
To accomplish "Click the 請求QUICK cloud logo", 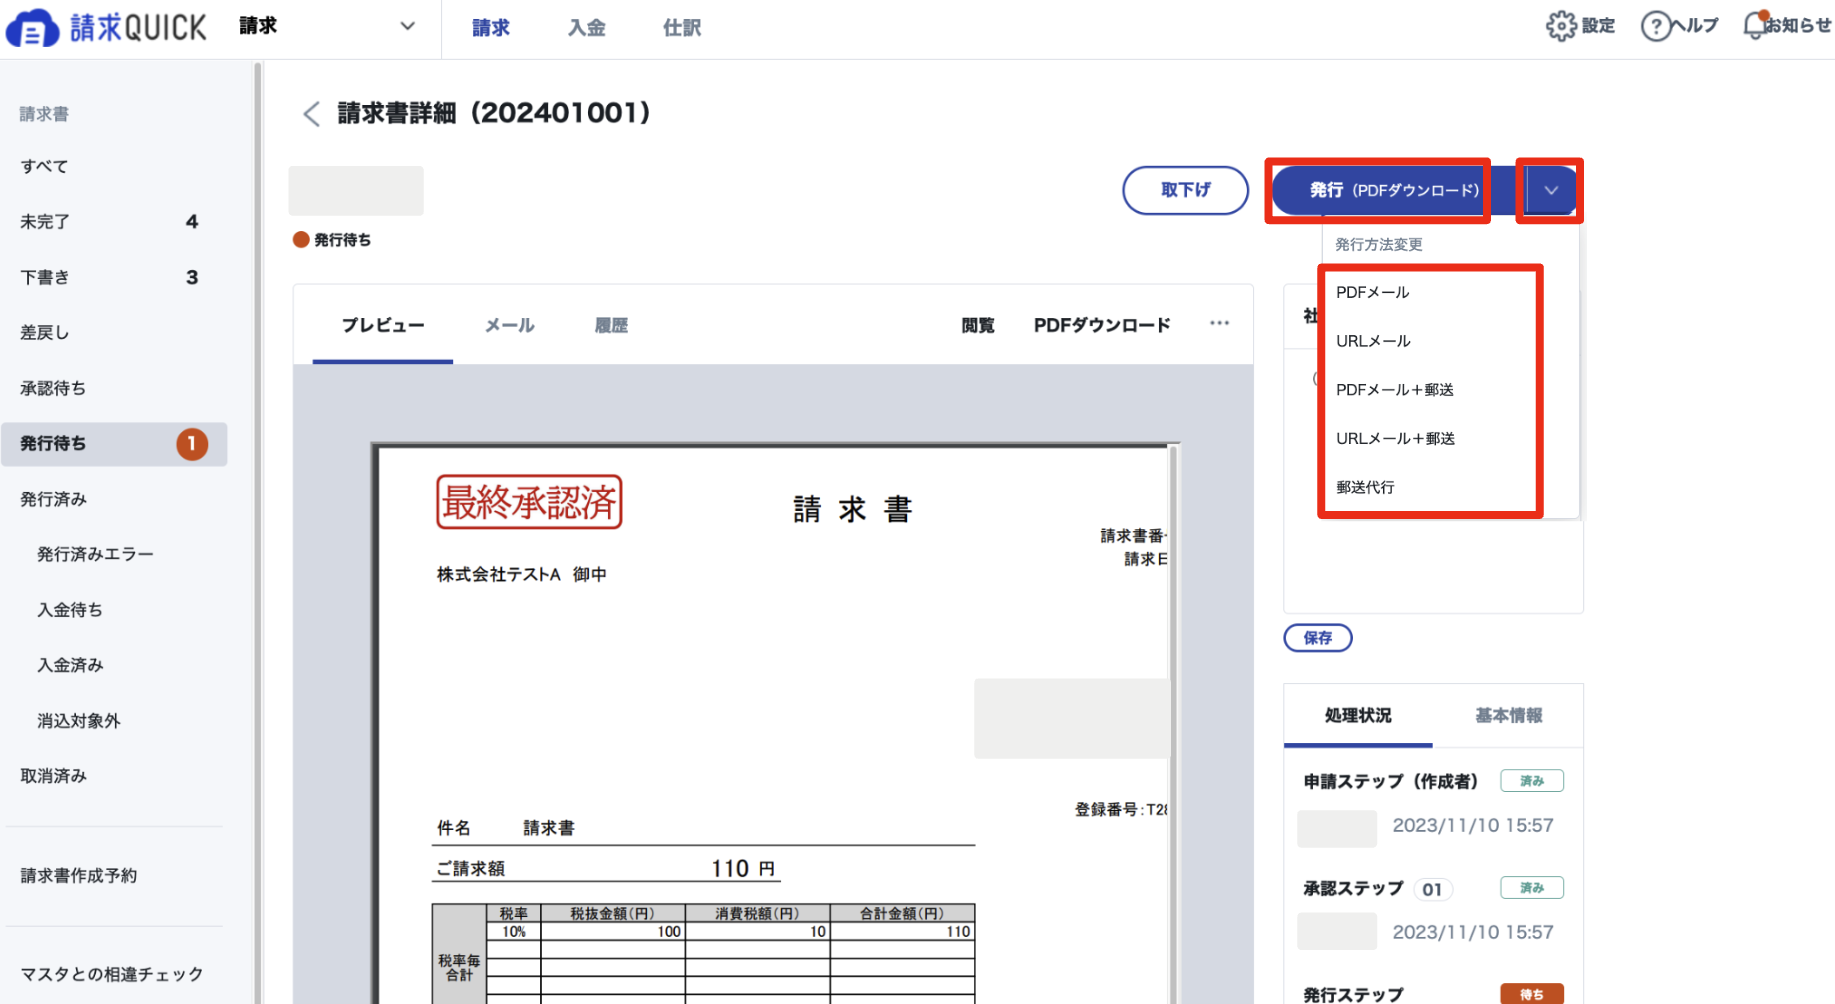I will [x=32, y=28].
